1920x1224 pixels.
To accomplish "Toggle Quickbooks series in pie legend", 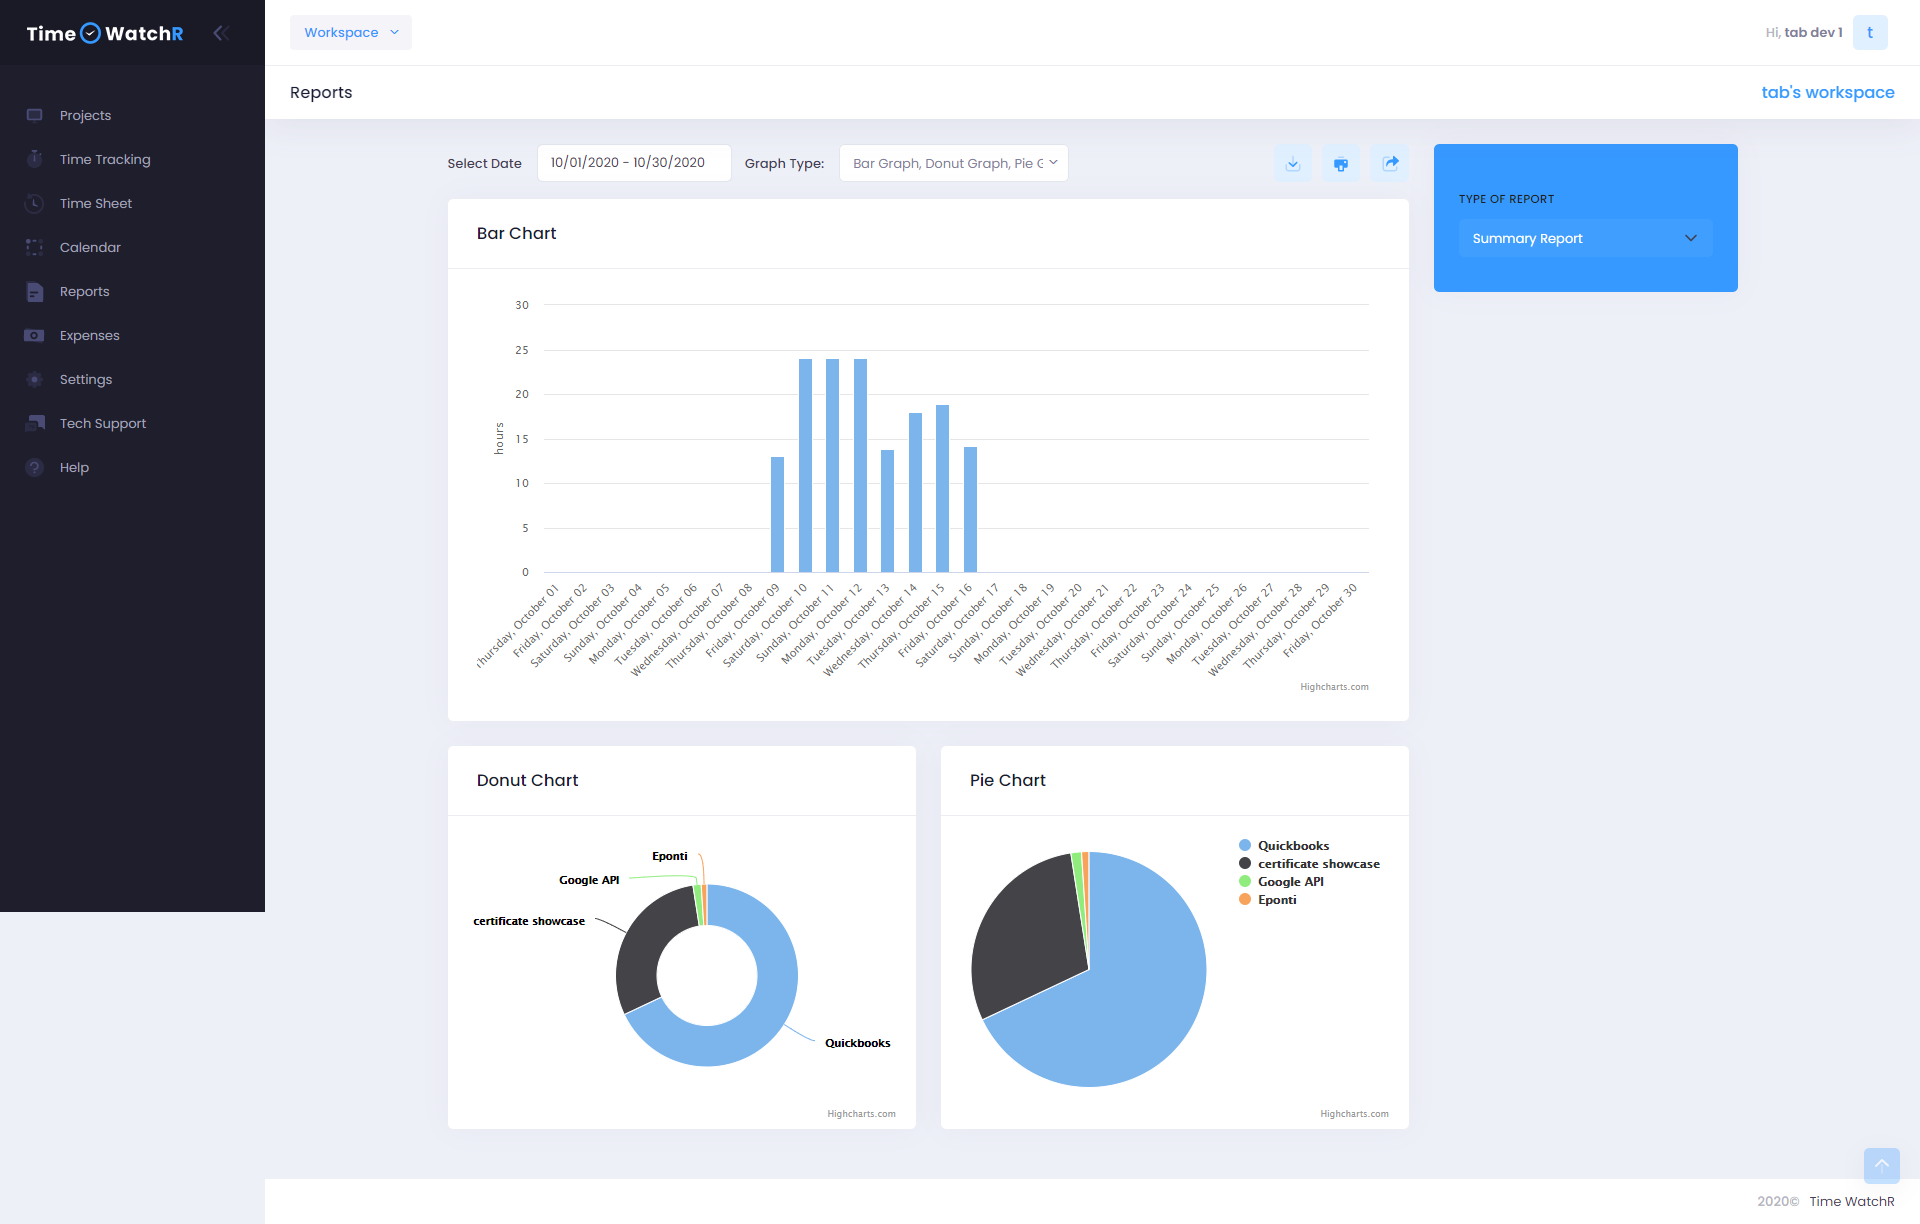I will pyautogui.click(x=1292, y=846).
